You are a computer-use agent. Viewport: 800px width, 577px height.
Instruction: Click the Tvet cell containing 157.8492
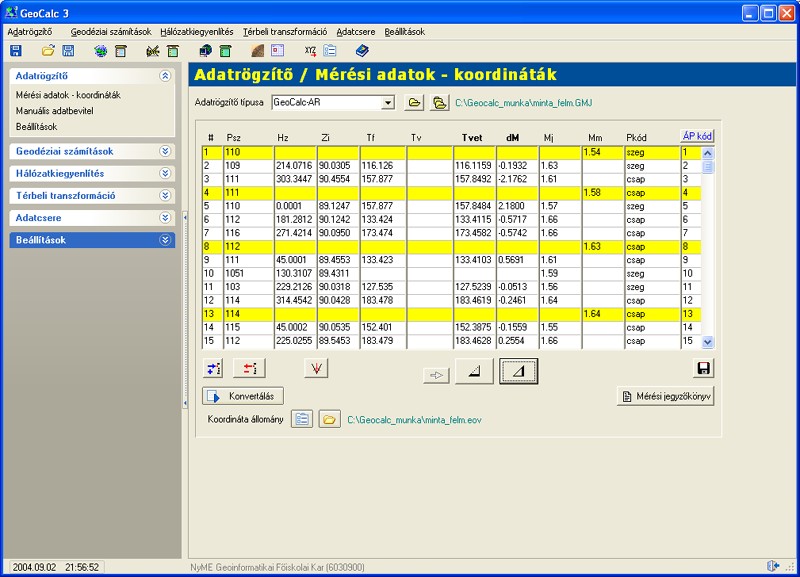pyautogui.click(x=474, y=179)
